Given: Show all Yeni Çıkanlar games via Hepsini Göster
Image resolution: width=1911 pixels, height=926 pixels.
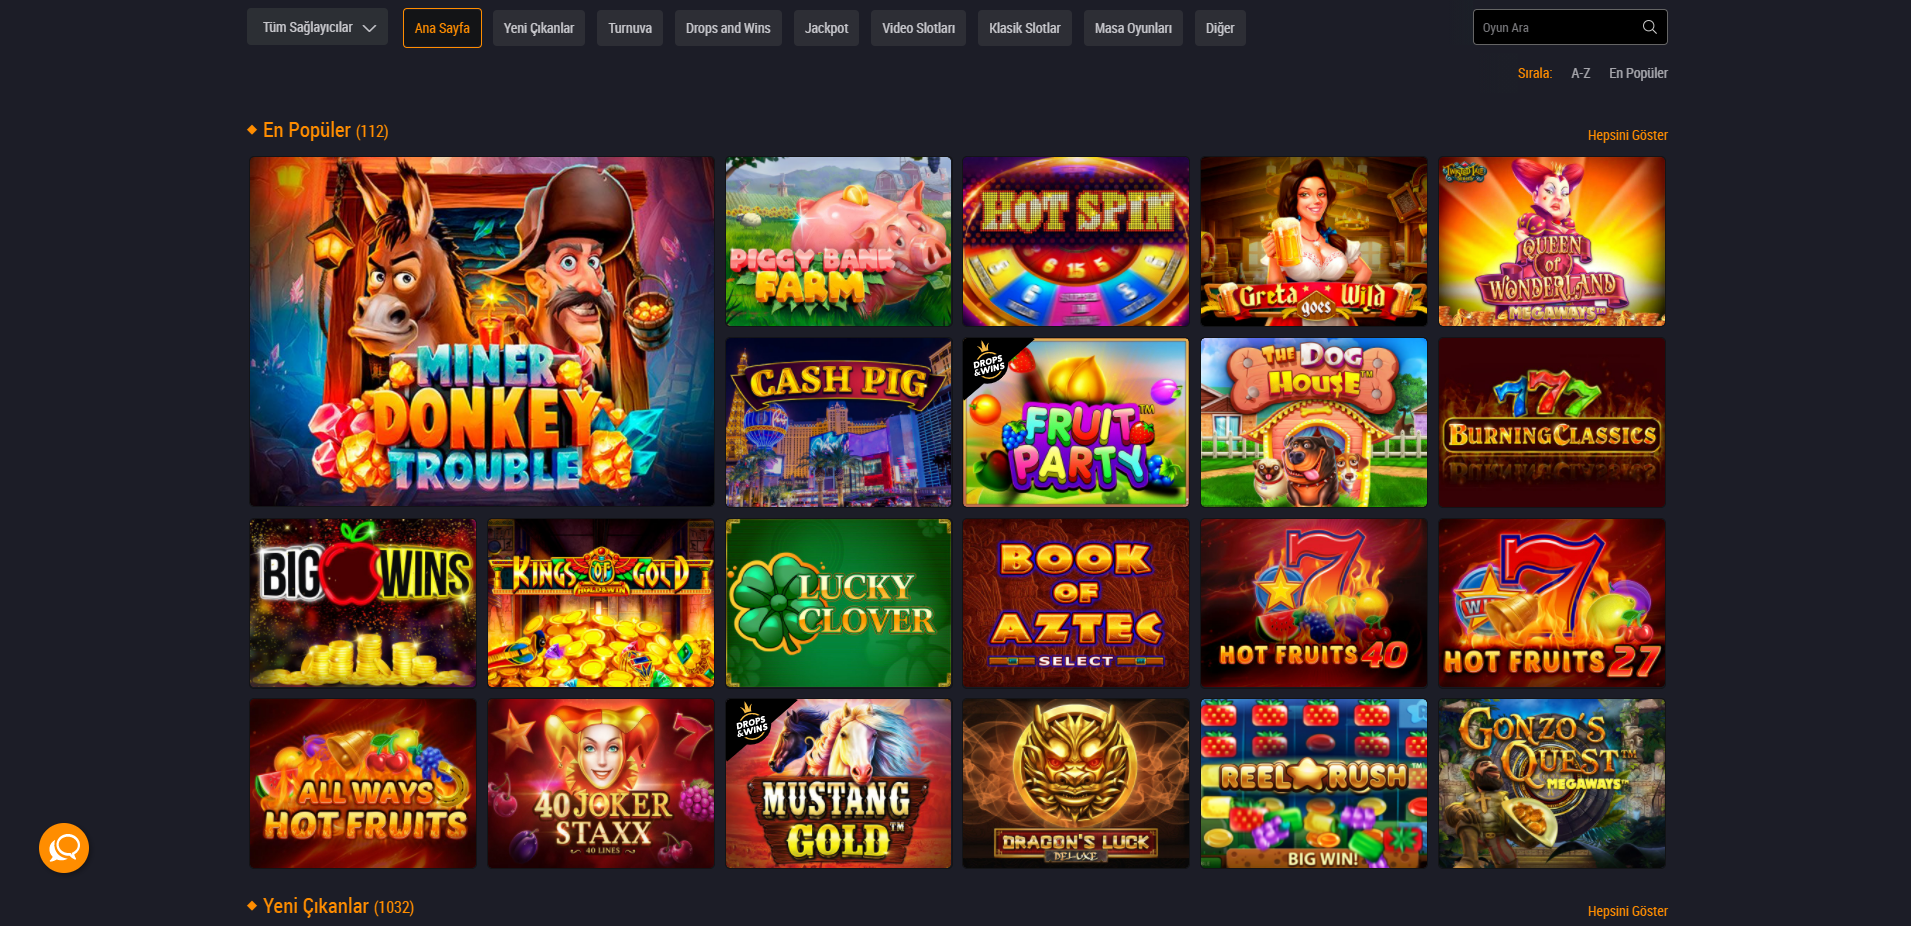Looking at the screenshot, I should coord(1627,911).
